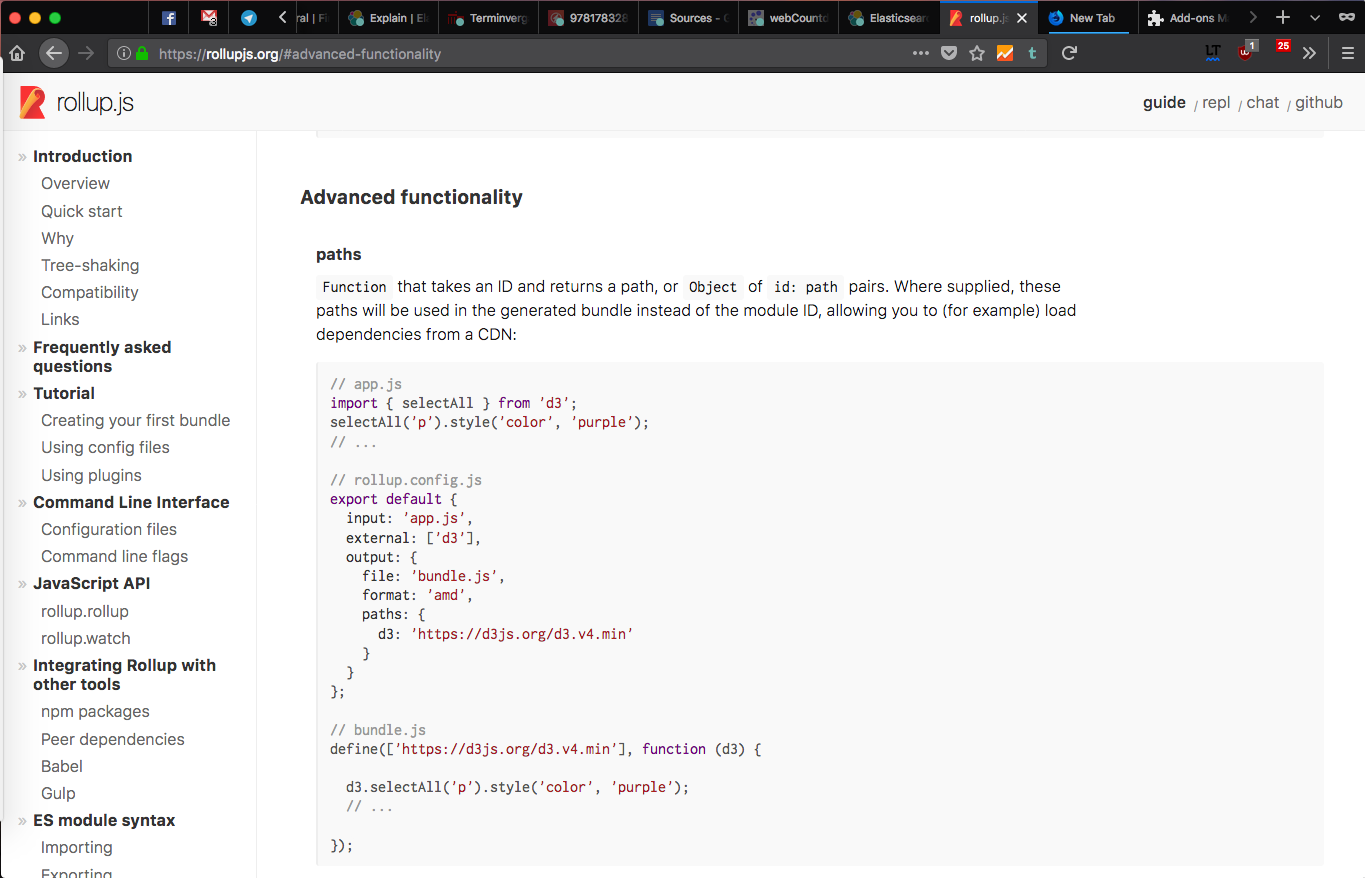Open the chat nav link
1365x878 pixels.
click(x=1263, y=102)
